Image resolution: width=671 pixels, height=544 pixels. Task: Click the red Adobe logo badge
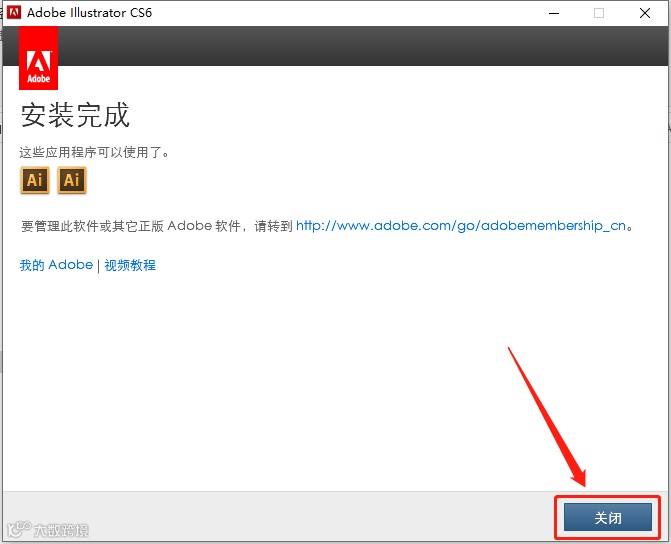[x=39, y=58]
